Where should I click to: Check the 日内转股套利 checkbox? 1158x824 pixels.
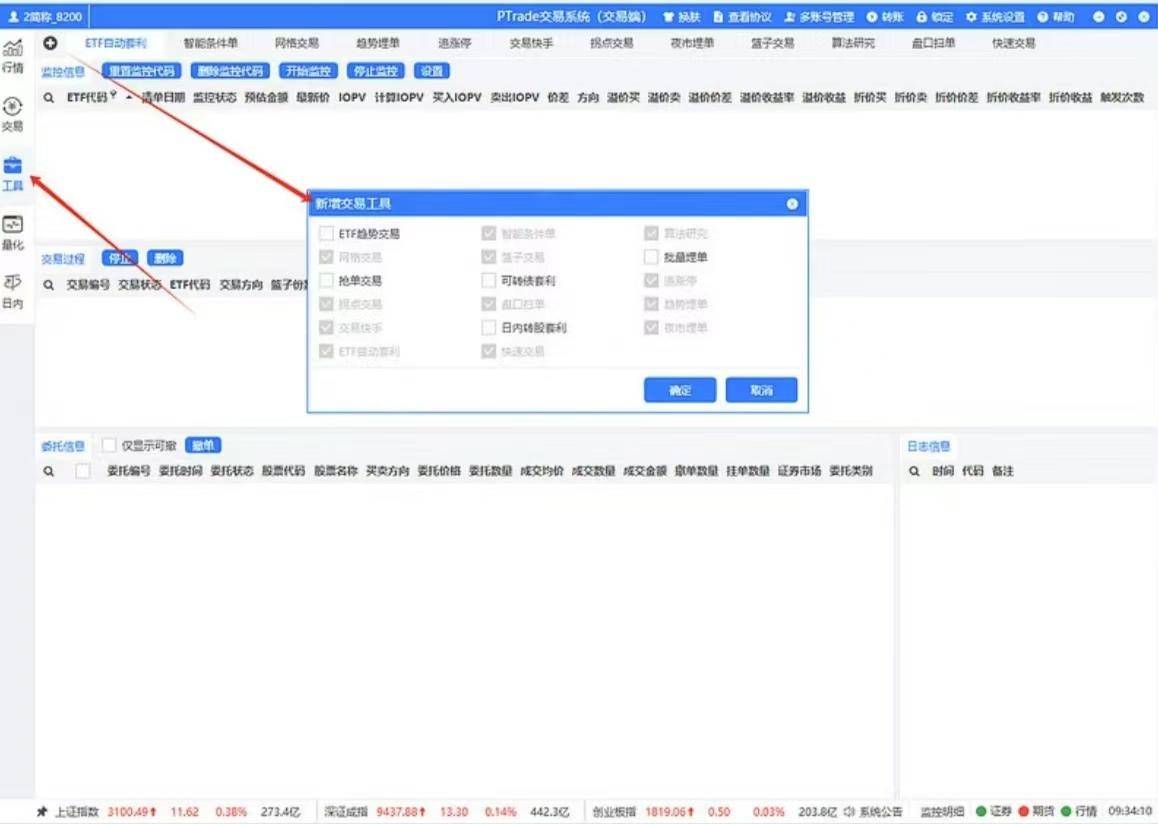point(488,327)
